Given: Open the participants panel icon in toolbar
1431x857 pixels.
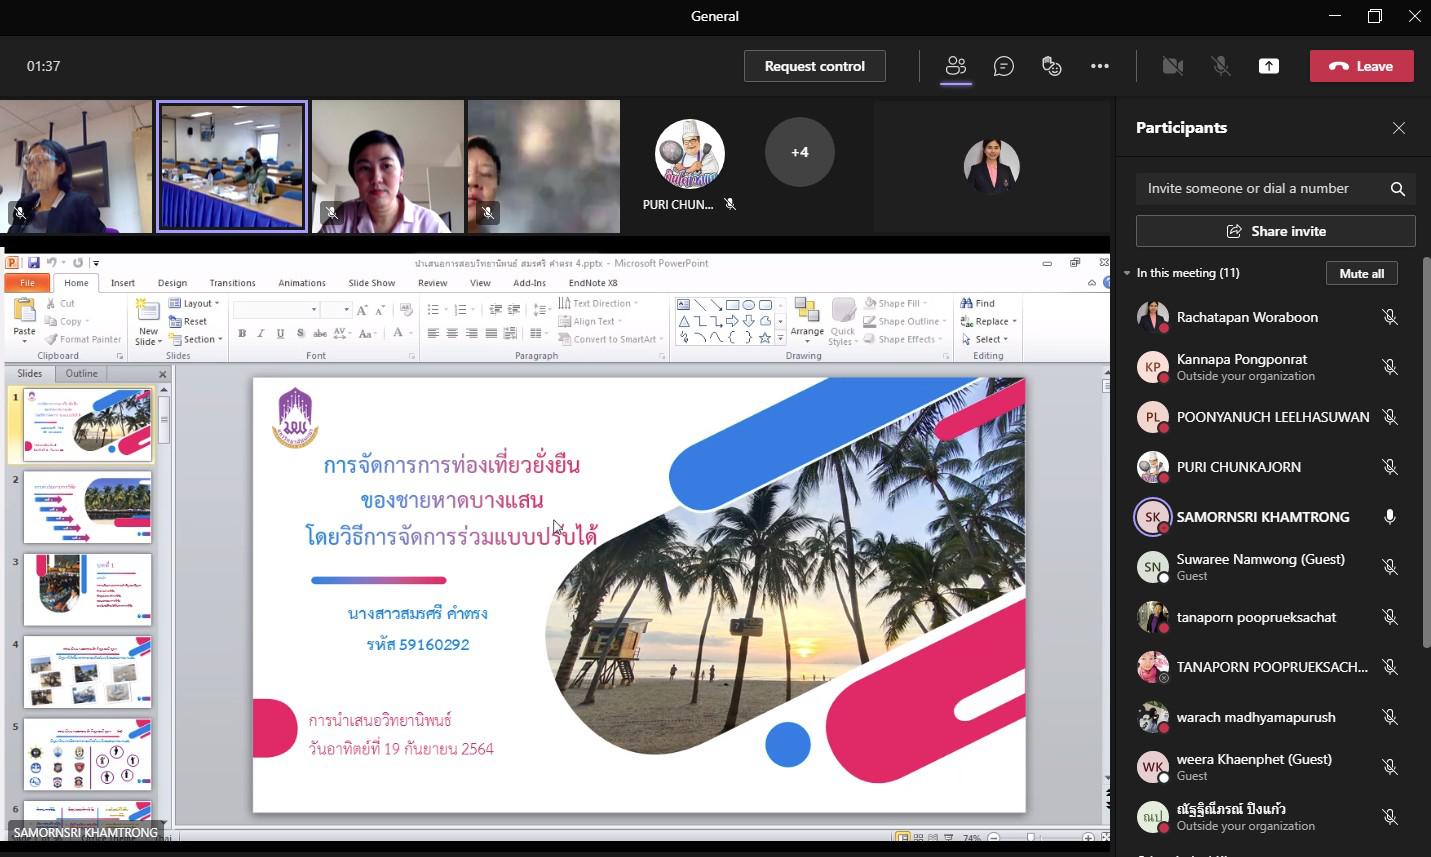Looking at the screenshot, I should [956, 66].
